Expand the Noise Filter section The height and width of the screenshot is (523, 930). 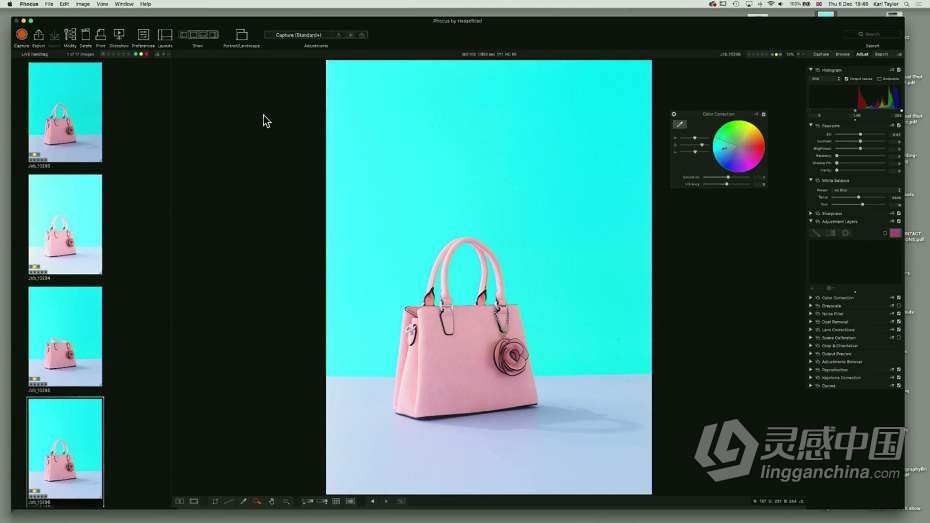point(811,314)
